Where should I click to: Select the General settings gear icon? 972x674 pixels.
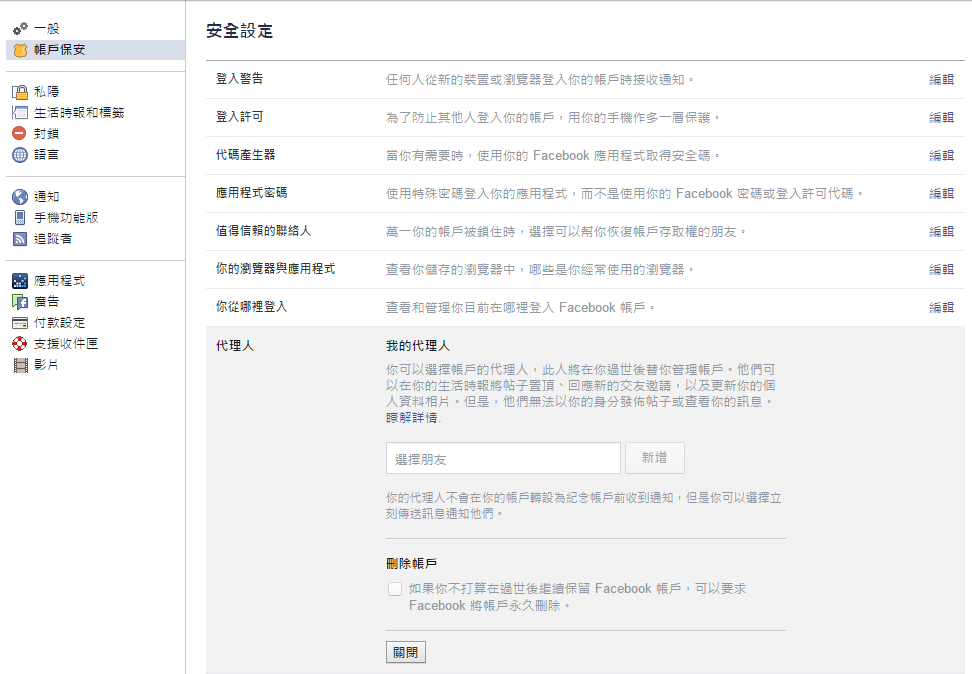coord(22,29)
